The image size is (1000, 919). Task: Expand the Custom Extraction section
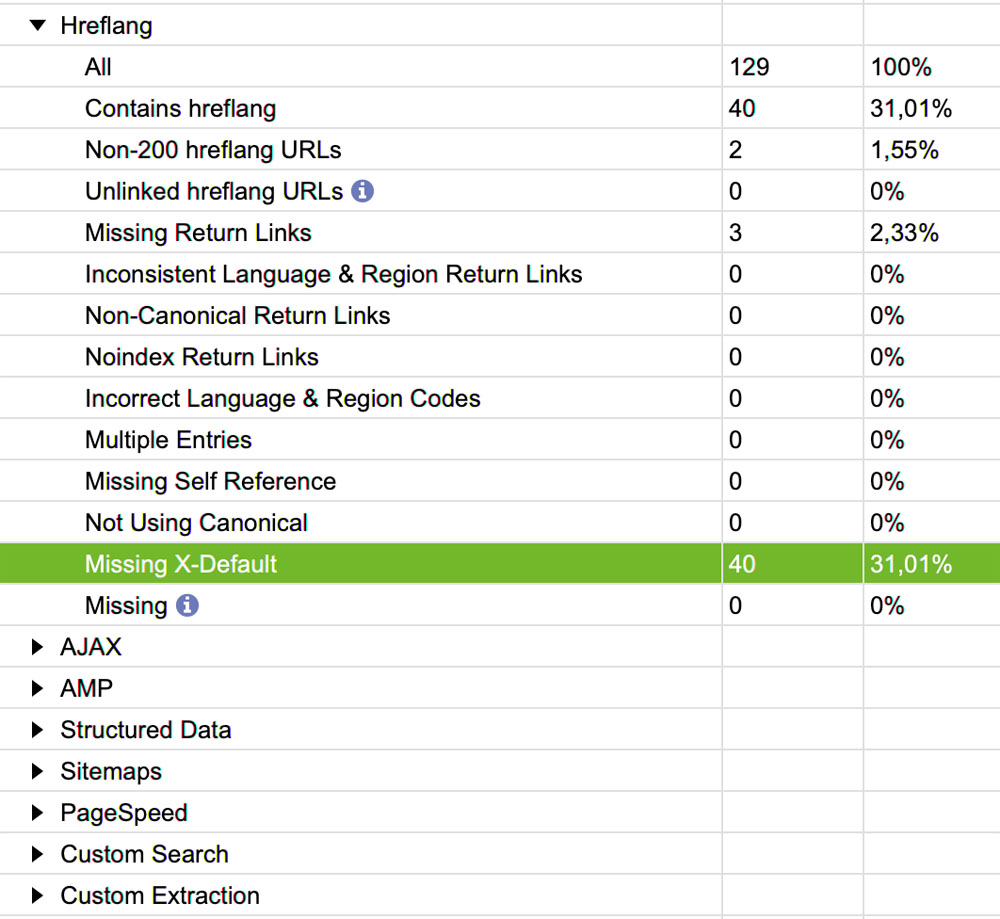click(38, 896)
